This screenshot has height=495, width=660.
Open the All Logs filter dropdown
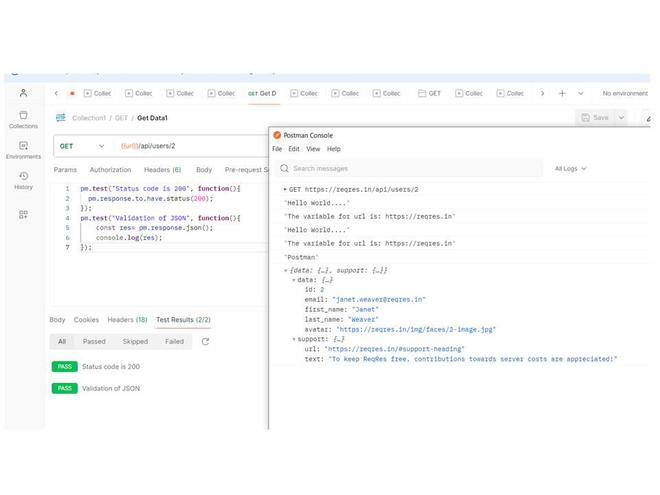click(x=570, y=168)
